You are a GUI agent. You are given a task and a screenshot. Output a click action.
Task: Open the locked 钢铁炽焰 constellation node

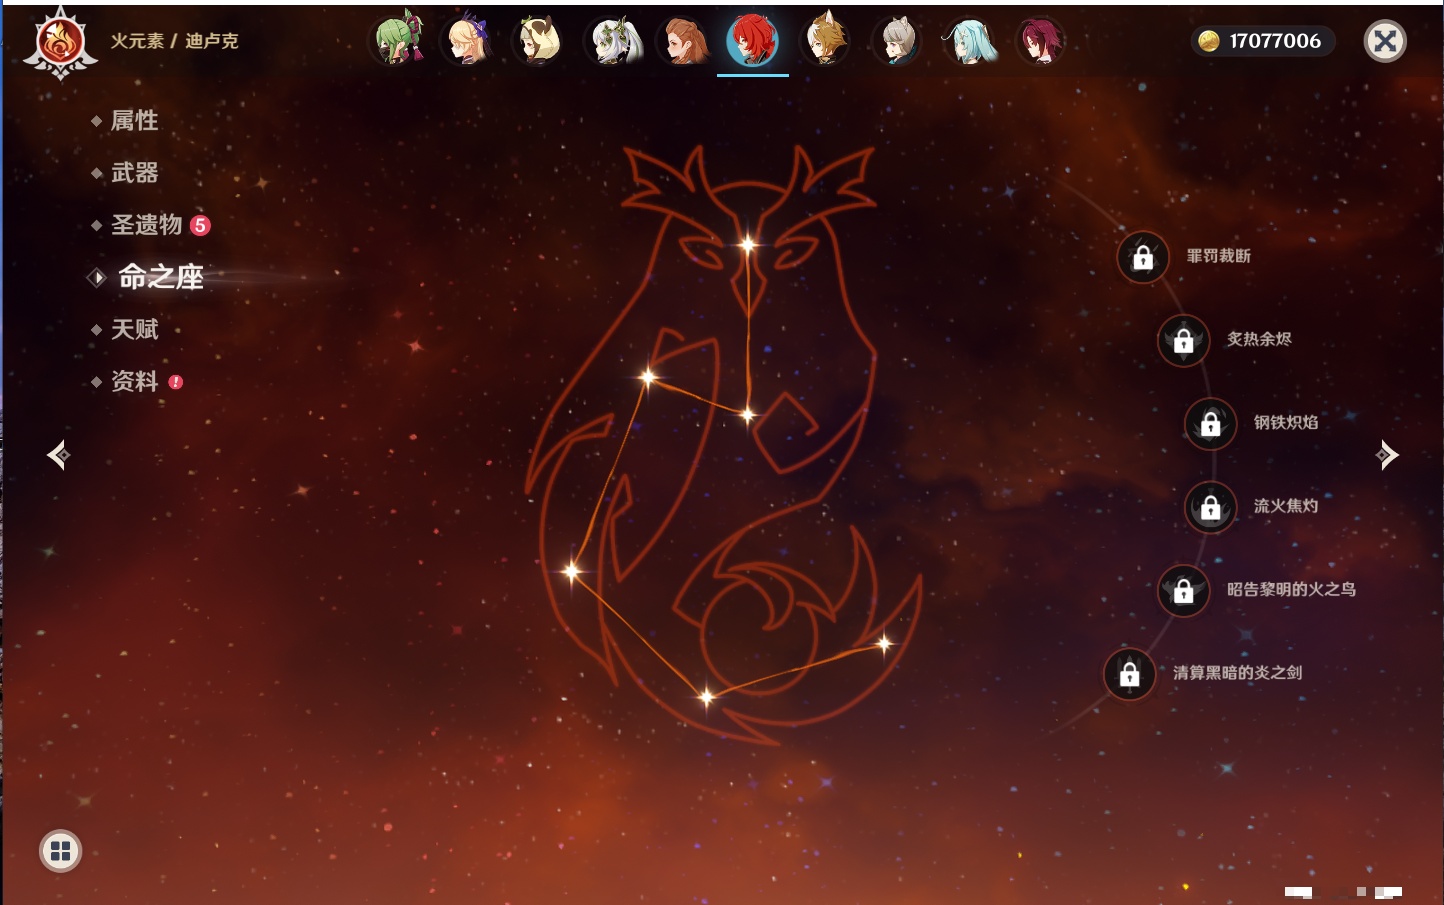(x=1210, y=423)
